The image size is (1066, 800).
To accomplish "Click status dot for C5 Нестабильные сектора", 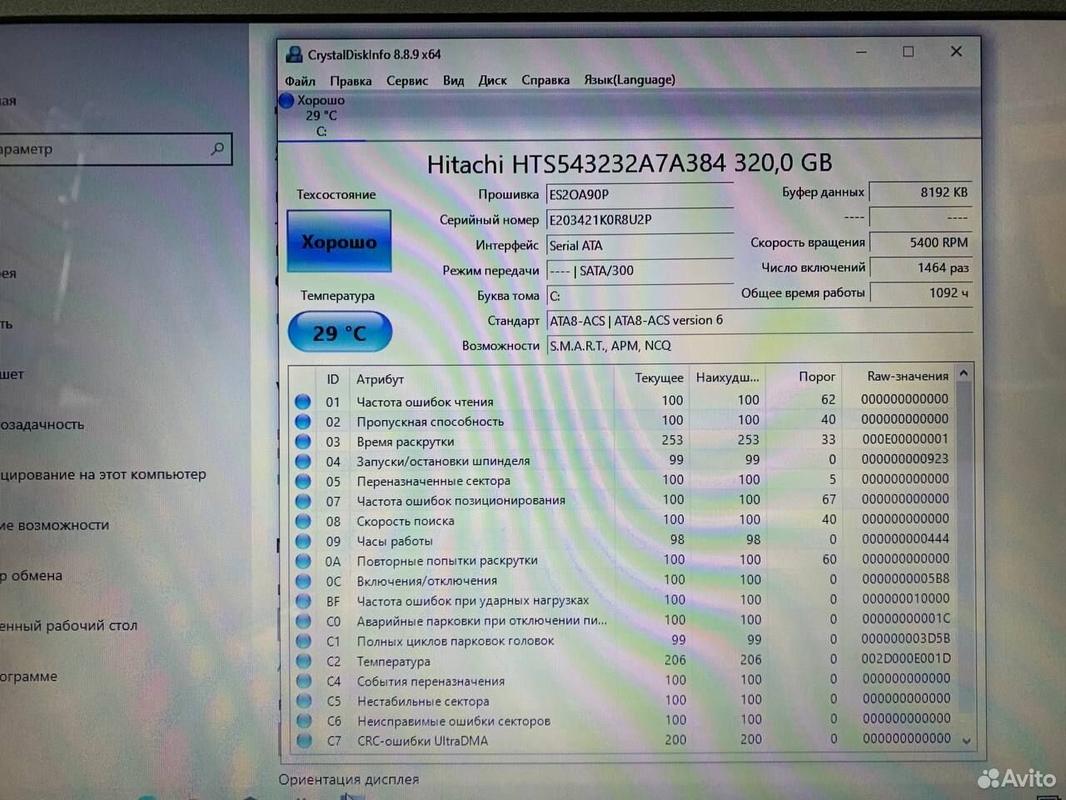I will coord(304,701).
